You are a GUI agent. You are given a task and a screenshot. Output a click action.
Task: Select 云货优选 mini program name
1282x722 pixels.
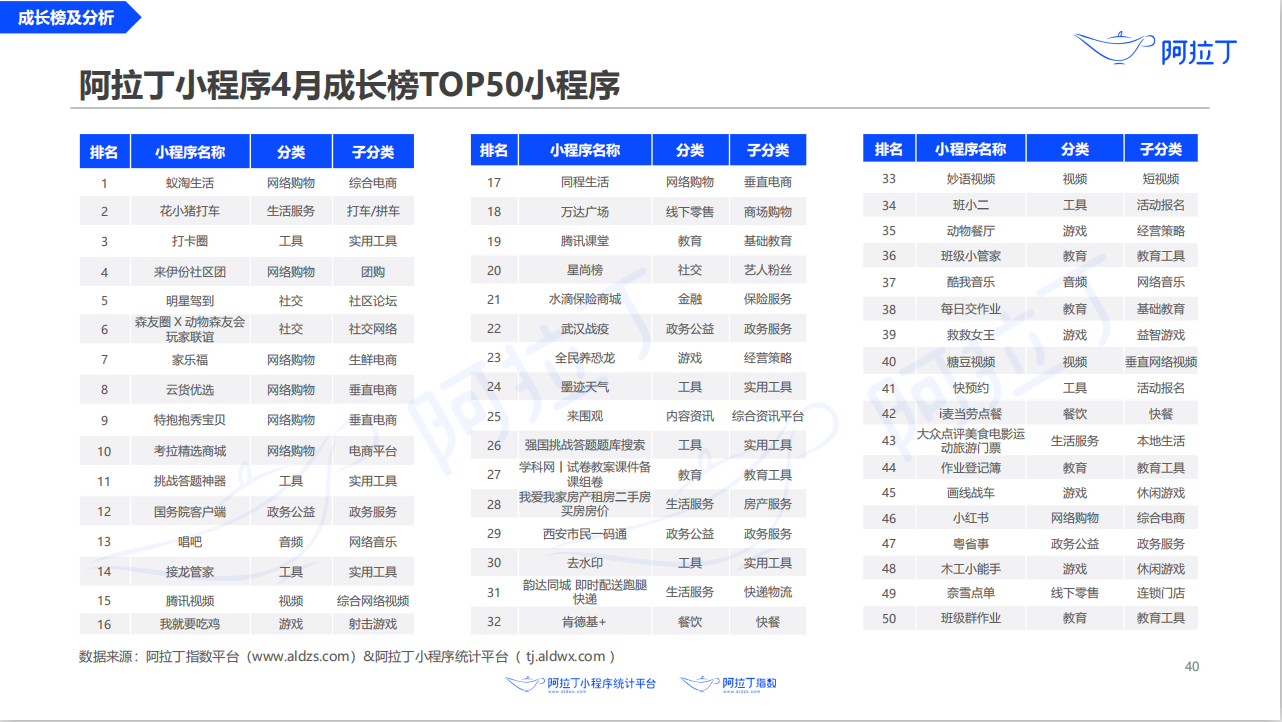pos(190,389)
